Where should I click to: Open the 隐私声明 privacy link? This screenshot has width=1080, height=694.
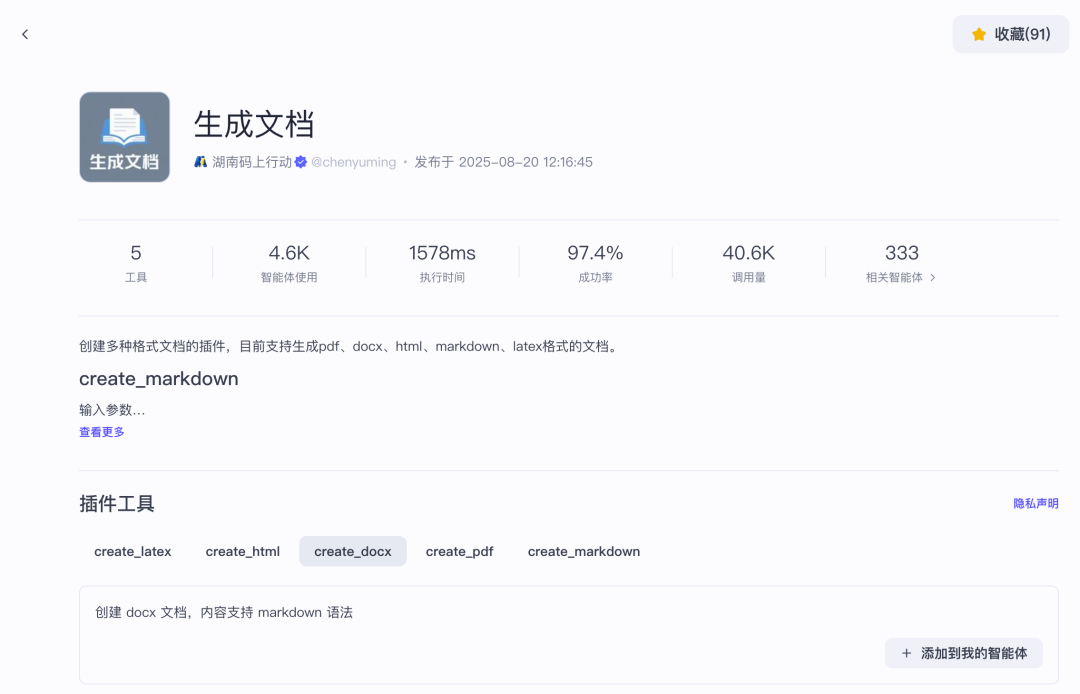1036,504
